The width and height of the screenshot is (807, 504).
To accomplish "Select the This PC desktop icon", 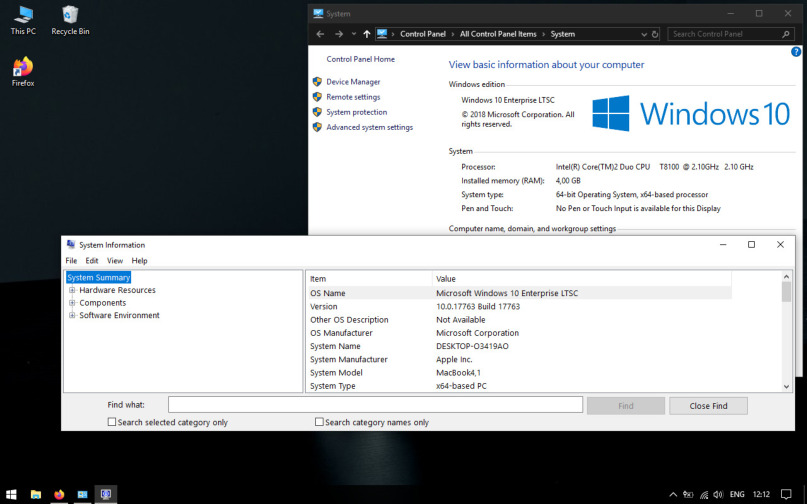I will pos(22,17).
